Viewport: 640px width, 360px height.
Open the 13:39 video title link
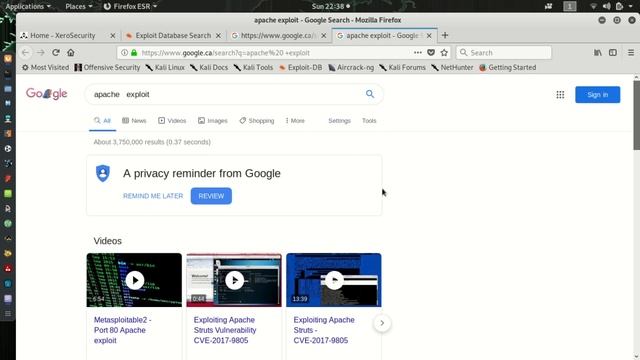324,330
